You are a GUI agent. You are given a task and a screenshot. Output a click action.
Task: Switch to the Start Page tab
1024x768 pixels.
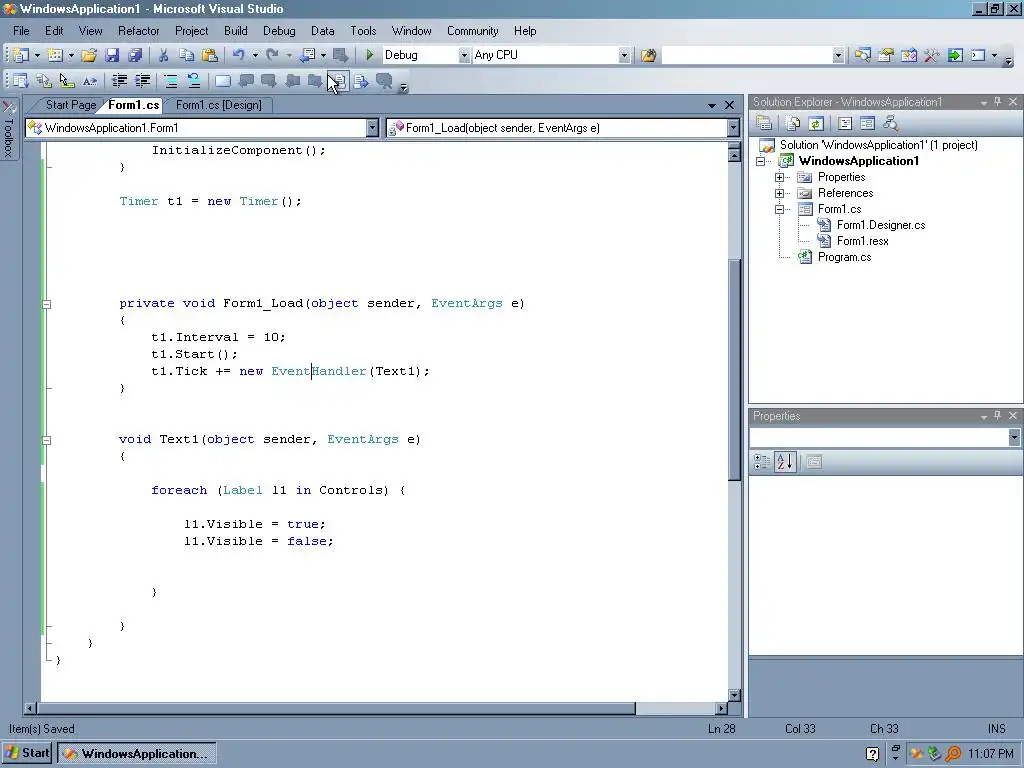71,105
